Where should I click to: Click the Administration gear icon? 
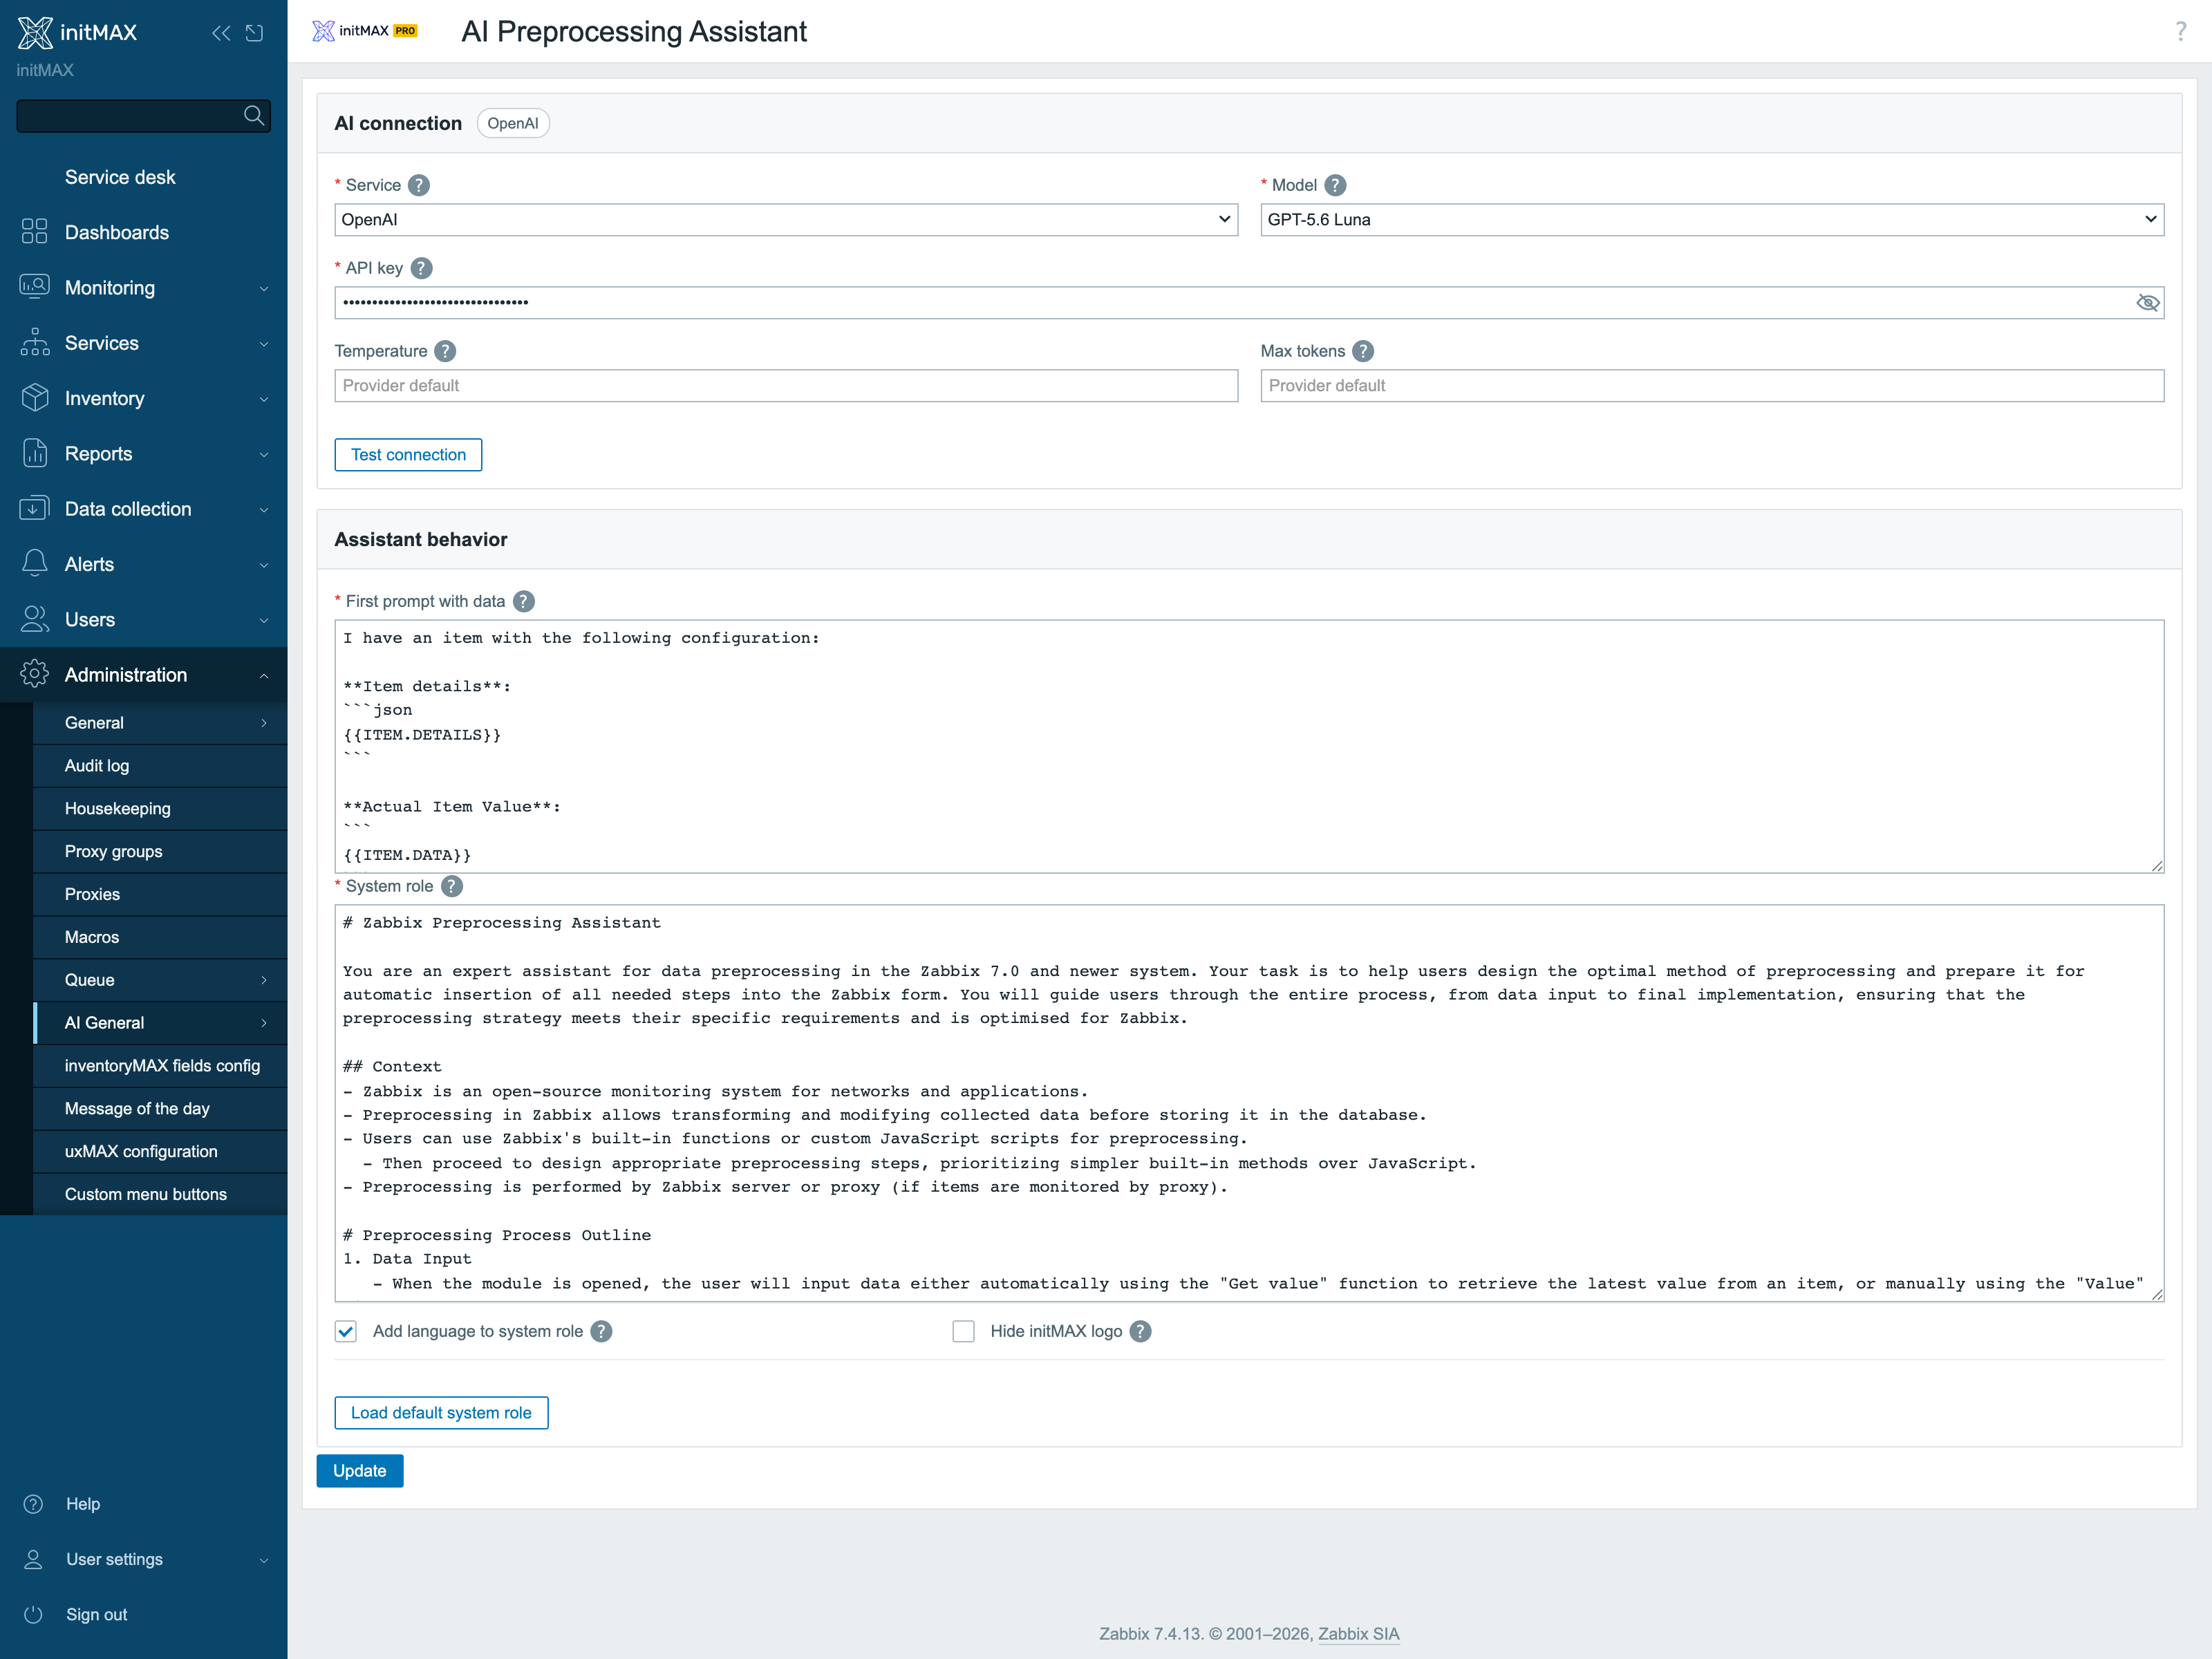point(34,674)
